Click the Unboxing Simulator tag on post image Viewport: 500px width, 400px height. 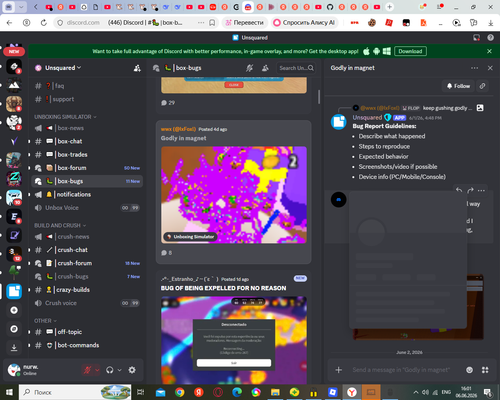tap(190, 237)
